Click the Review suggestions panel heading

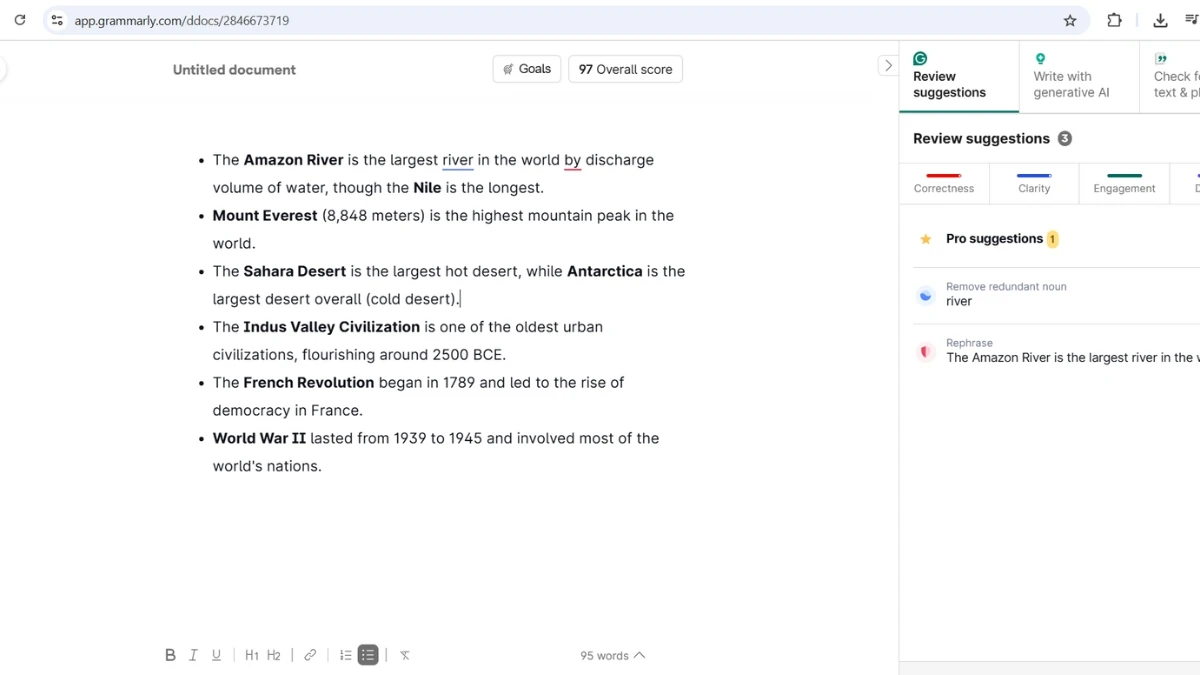pyautogui.click(x=981, y=139)
